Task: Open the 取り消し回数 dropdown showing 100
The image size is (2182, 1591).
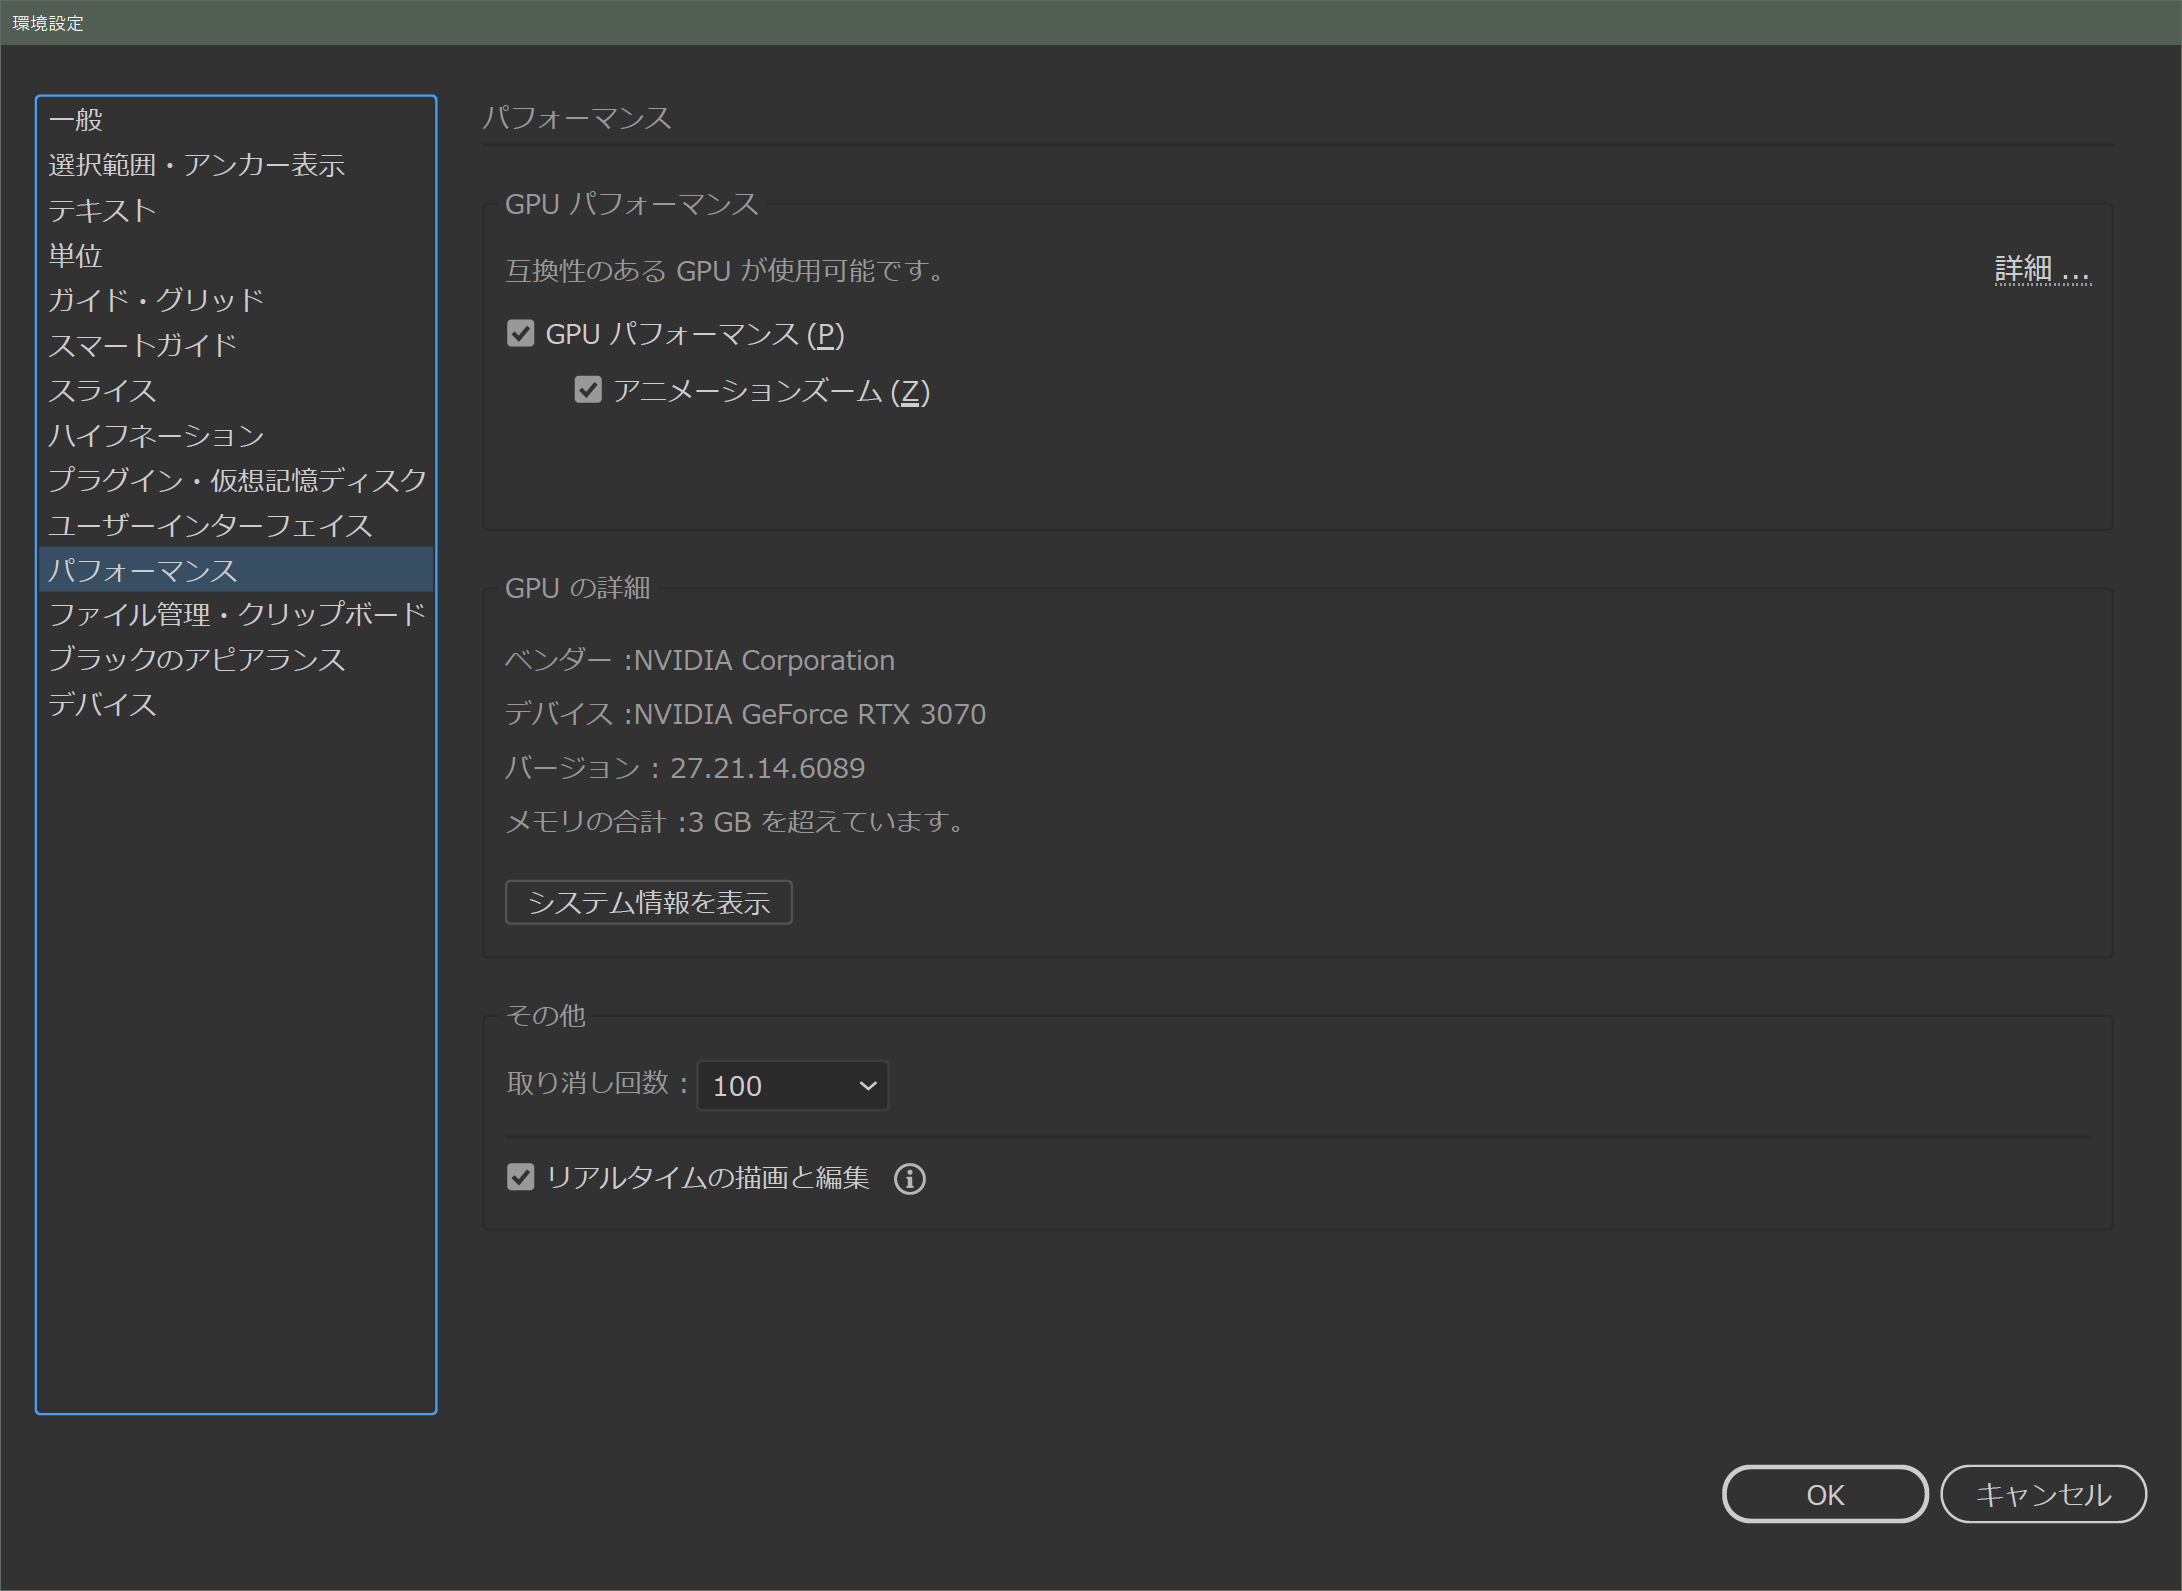Action: point(793,1085)
